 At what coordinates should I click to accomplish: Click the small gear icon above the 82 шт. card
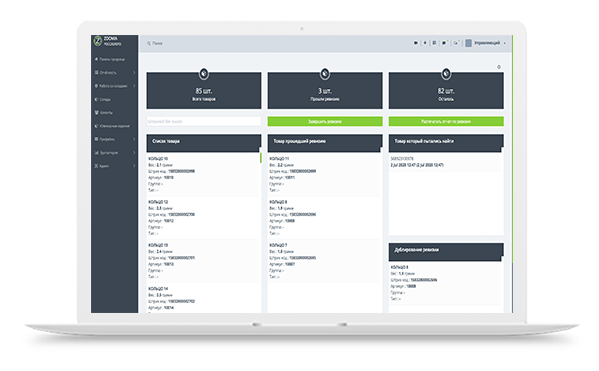(499, 67)
